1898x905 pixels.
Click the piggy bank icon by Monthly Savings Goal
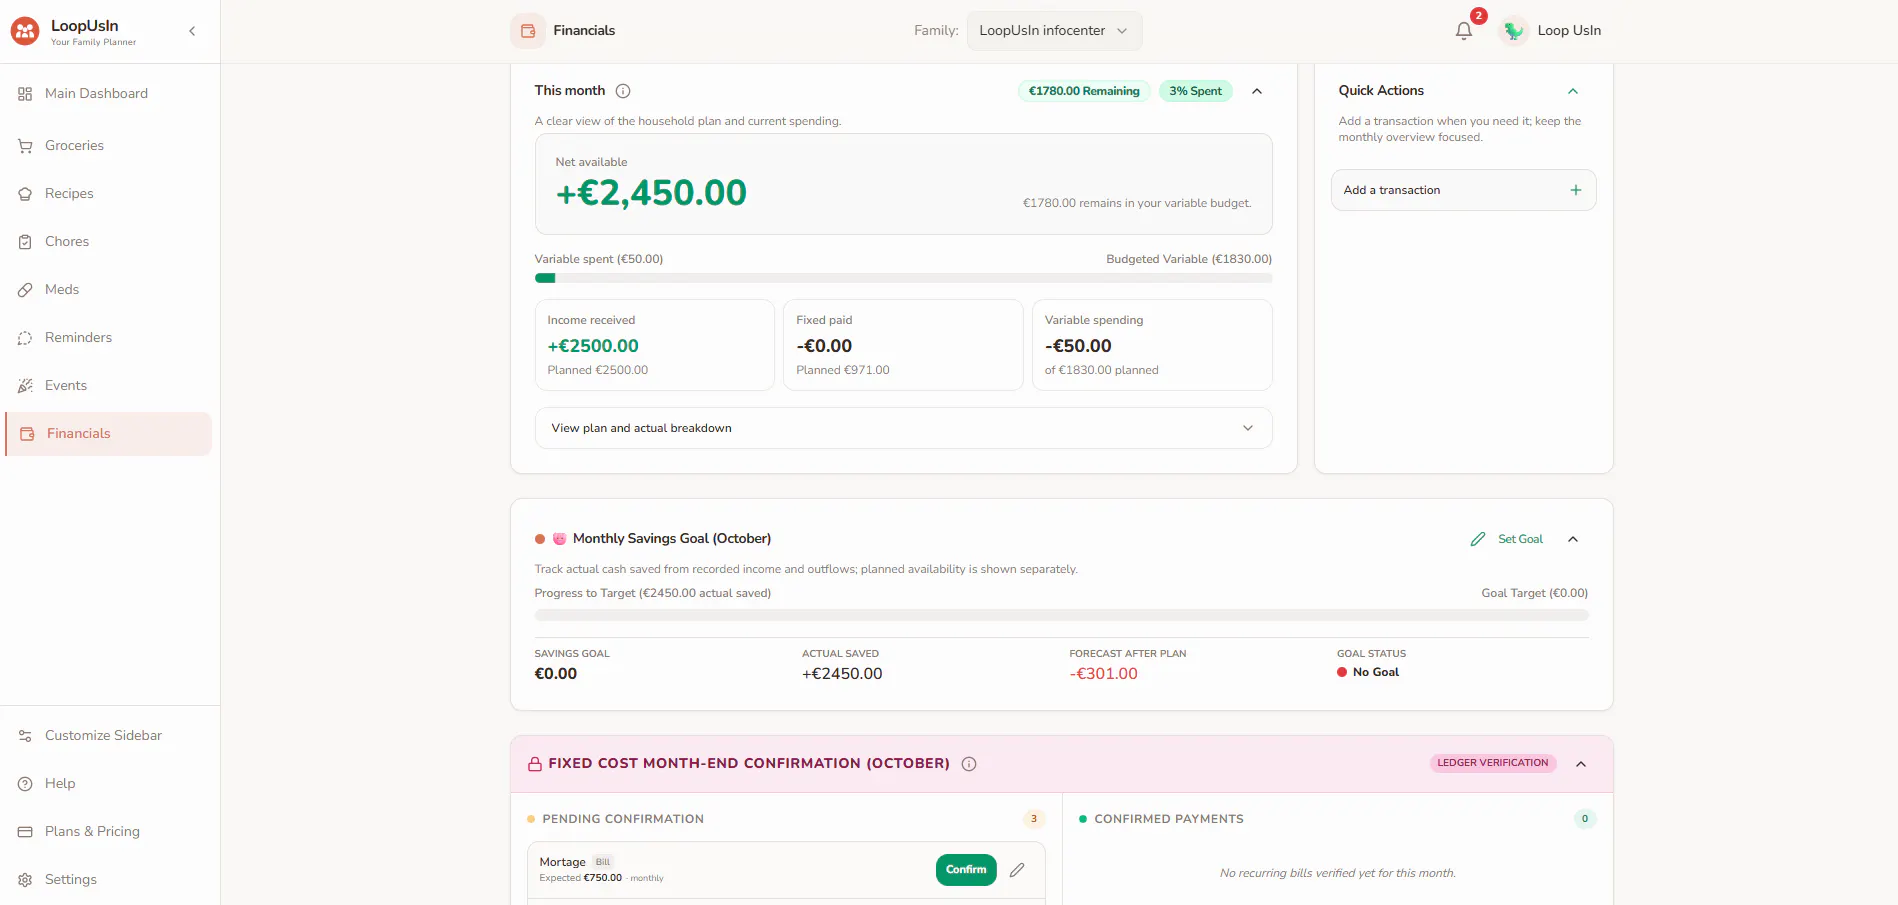pyautogui.click(x=560, y=539)
